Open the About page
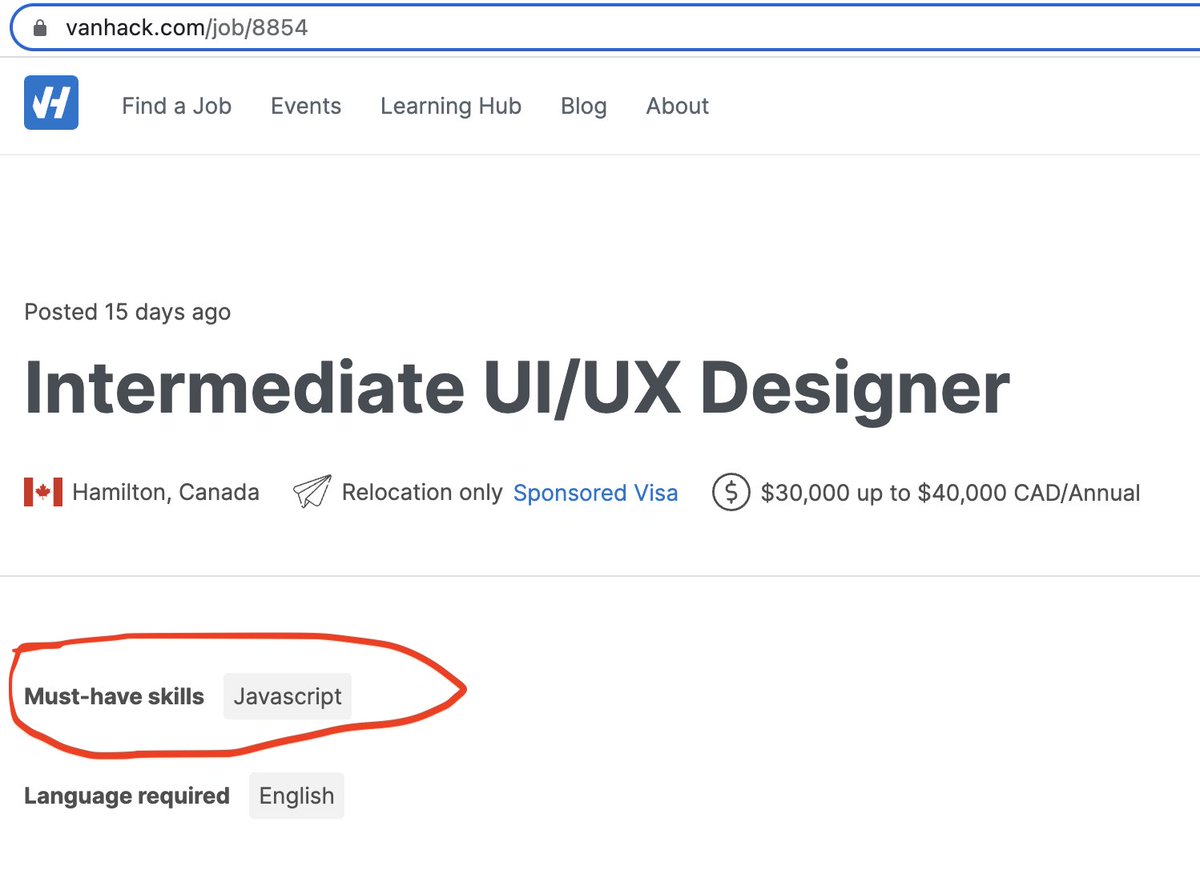The height and width of the screenshot is (891, 1200). tap(678, 106)
